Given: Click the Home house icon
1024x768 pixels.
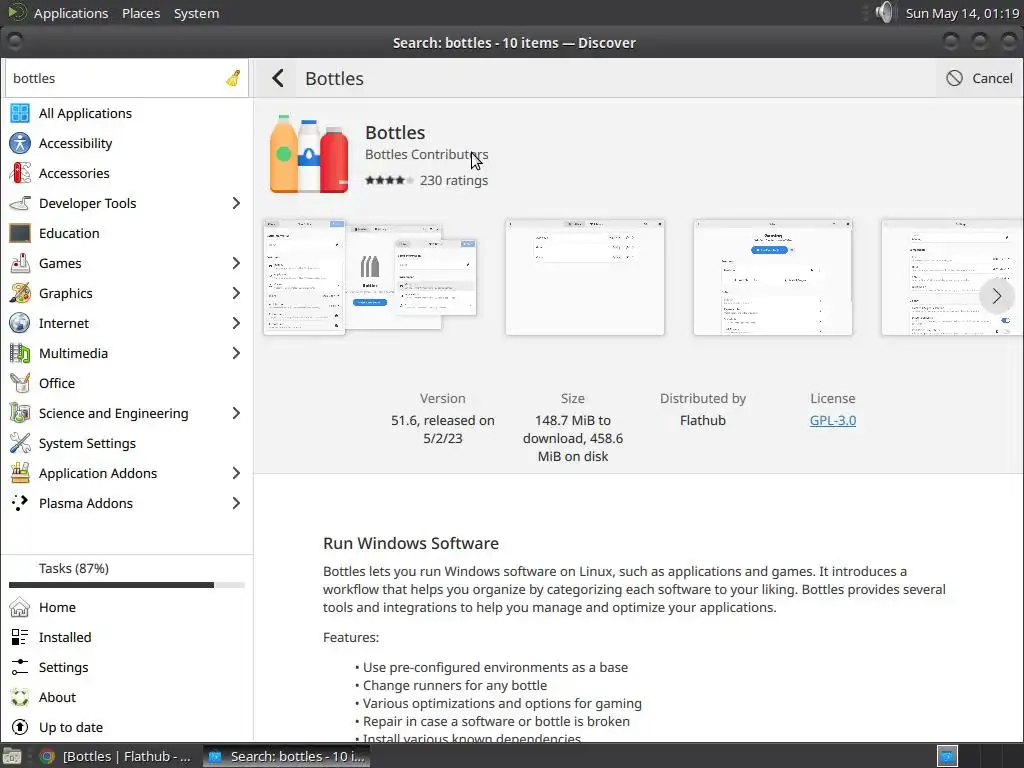Looking at the screenshot, I should pos(20,607).
